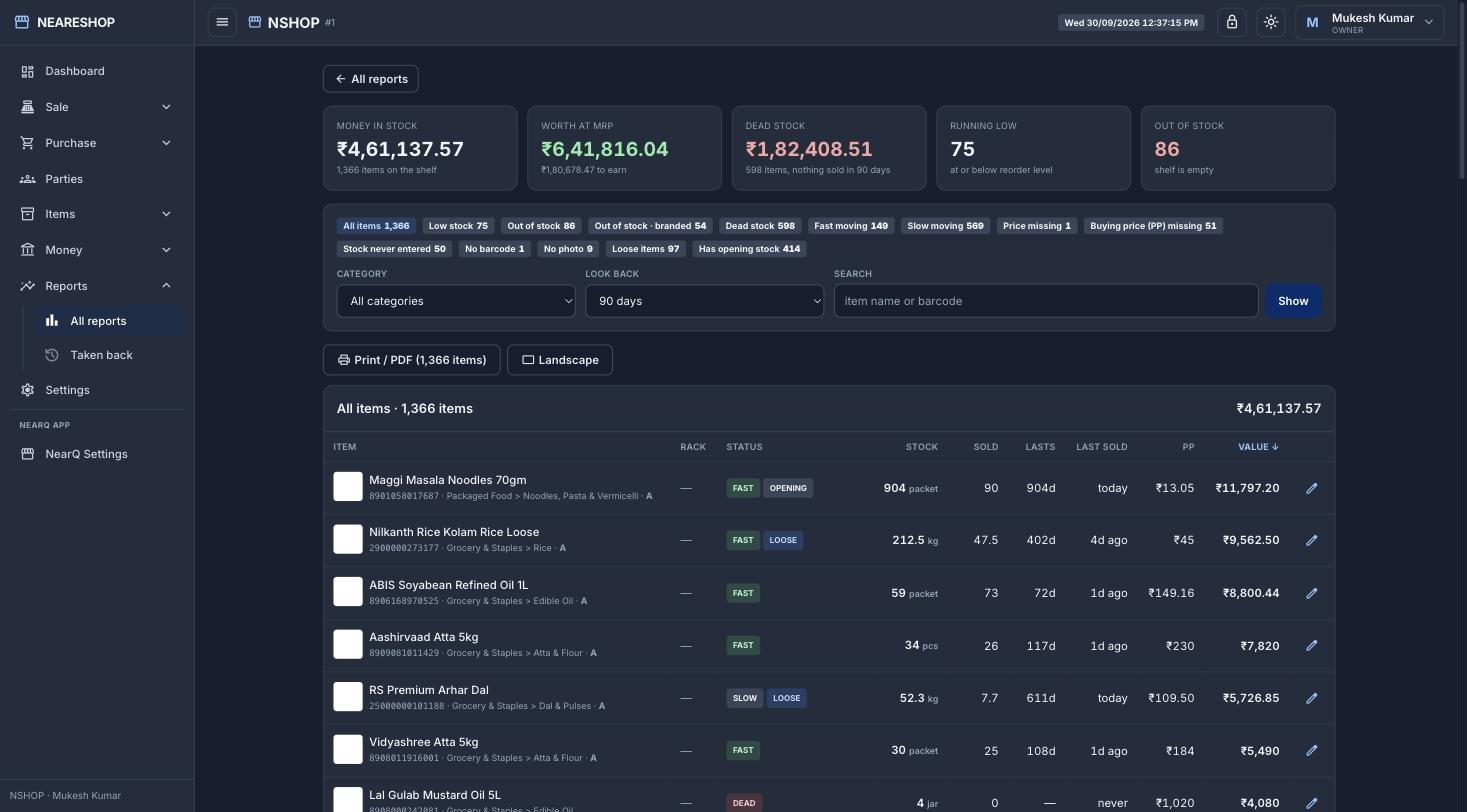The width and height of the screenshot is (1467, 812).
Task: Edit ABIS Soyabean Refined Oil 1L pencil icon
Action: pyautogui.click(x=1312, y=593)
